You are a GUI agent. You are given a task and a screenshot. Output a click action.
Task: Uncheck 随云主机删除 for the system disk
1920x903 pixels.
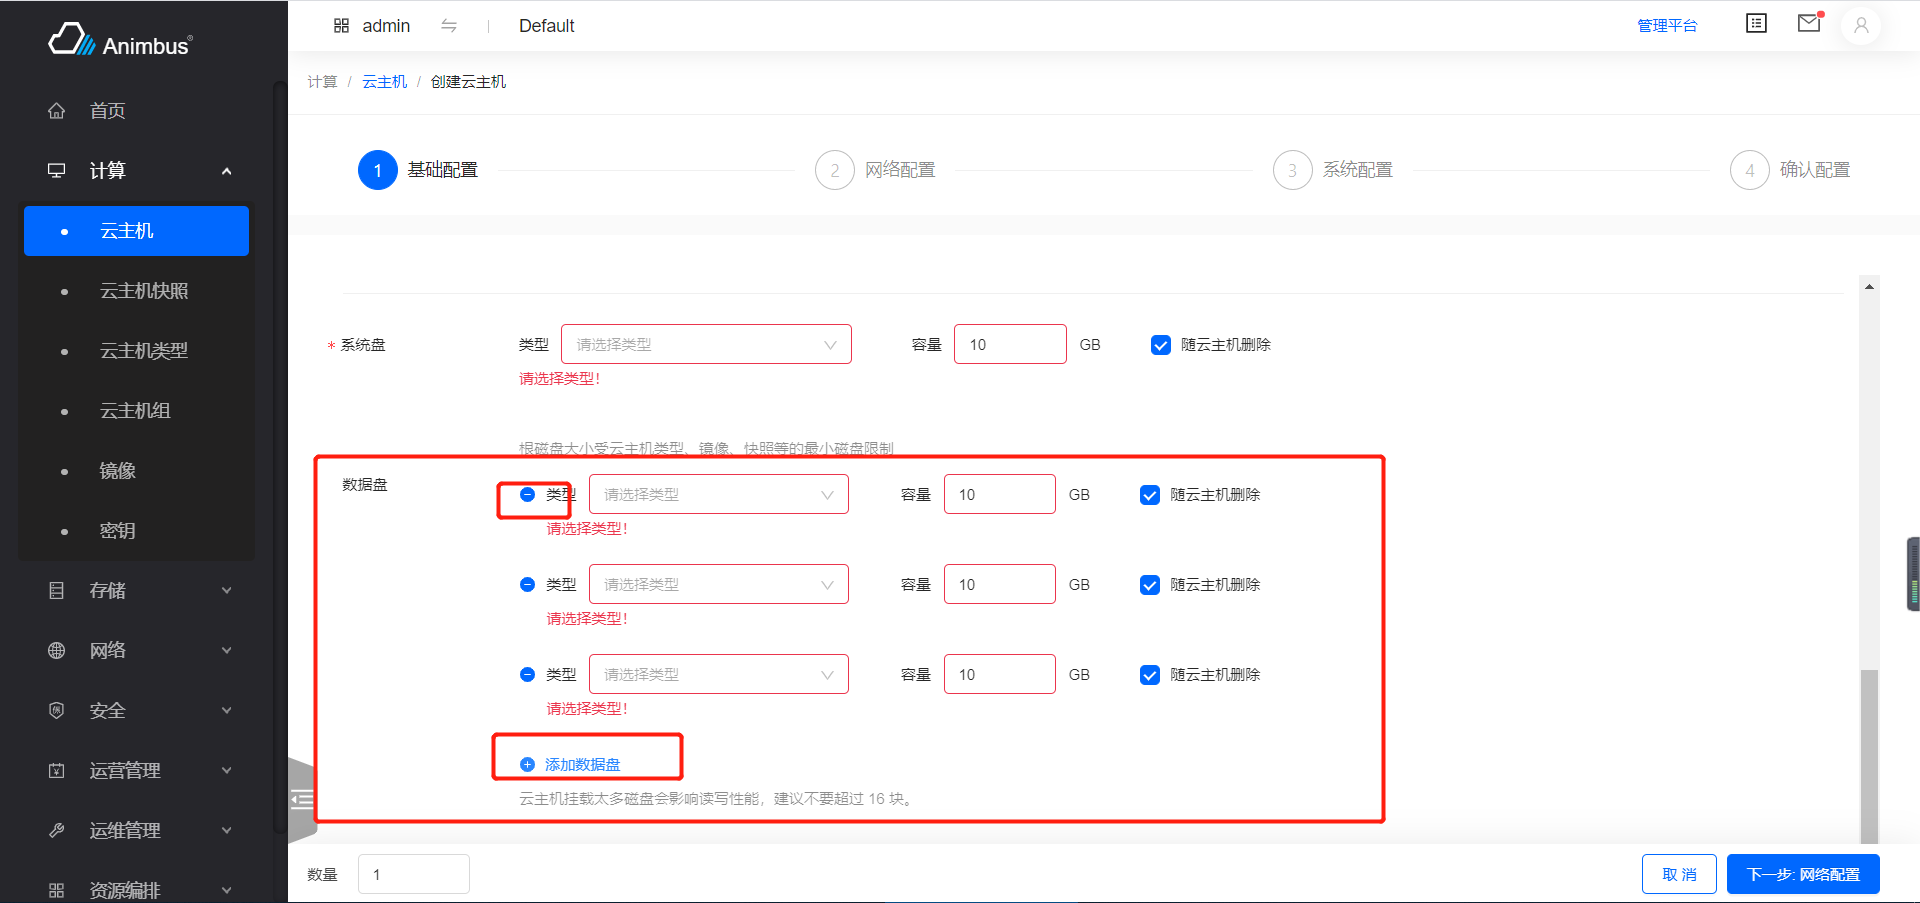1161,344
